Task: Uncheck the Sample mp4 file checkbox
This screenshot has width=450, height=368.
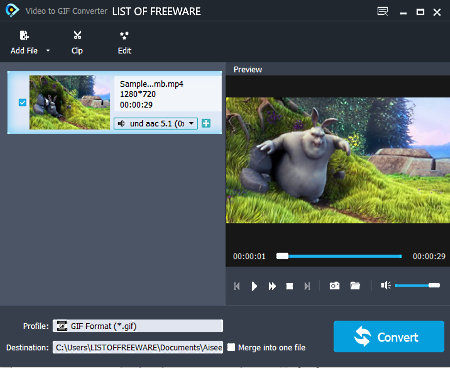Action: click(x=22, y=102)
